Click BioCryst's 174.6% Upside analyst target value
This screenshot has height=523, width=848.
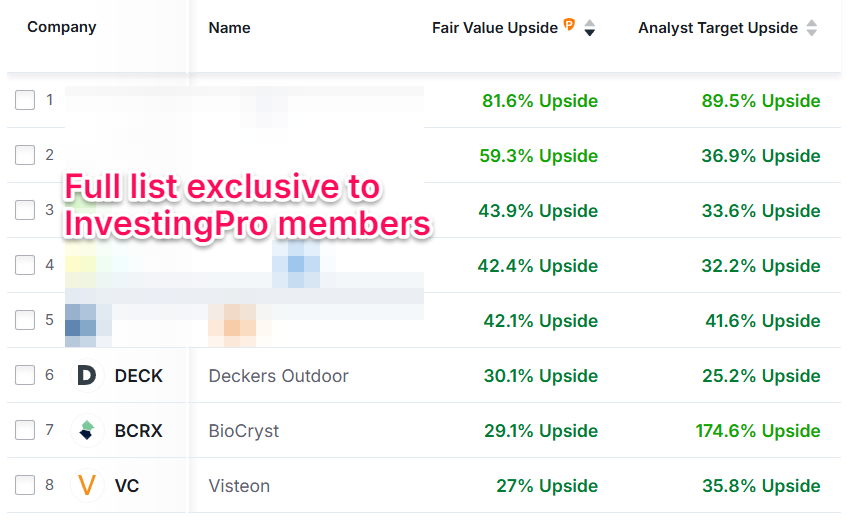coord(757,431)
